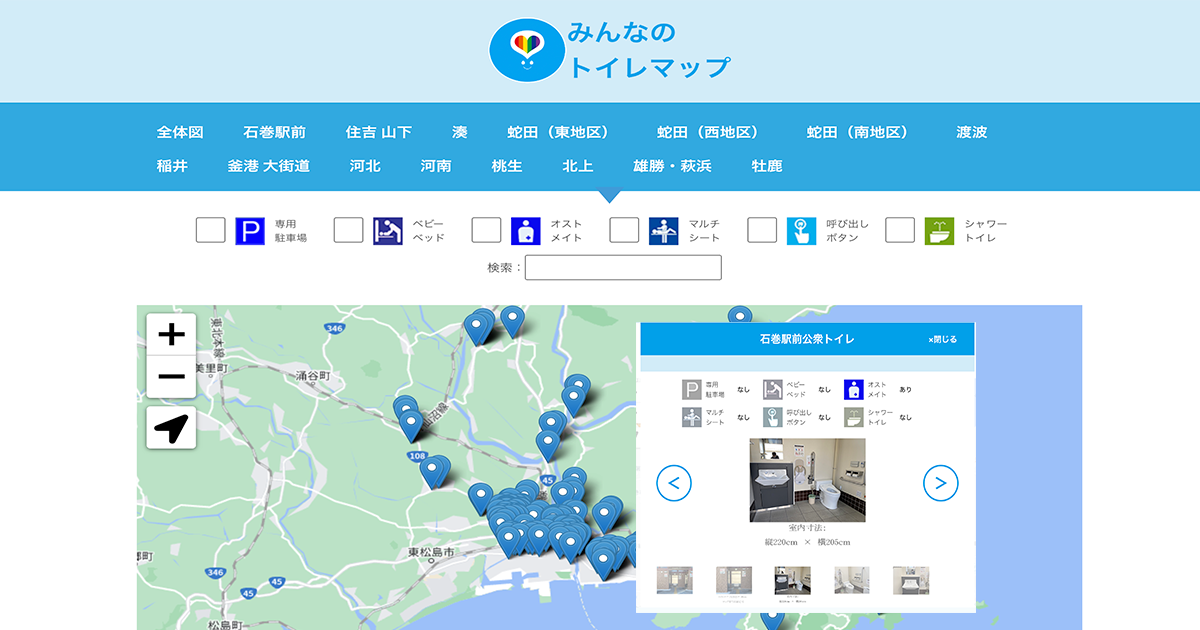Enable the シャワートイレ filter checkbox

click(x=899, y=230)
